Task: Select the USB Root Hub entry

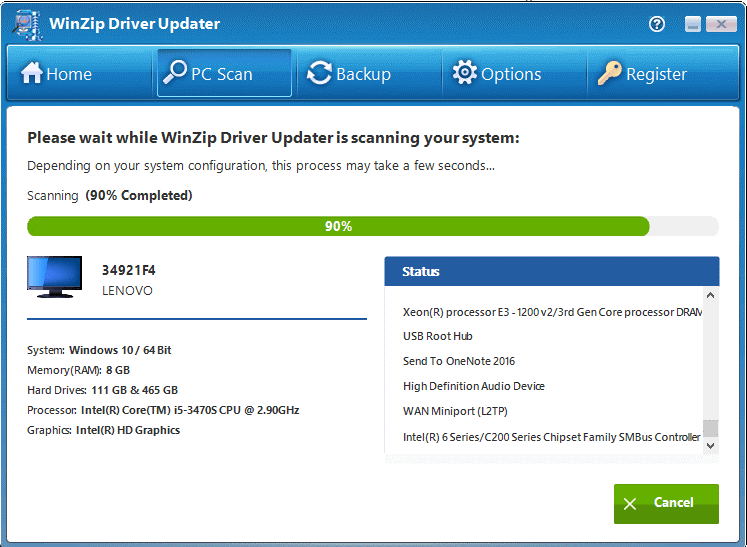Action: click(x=437, y=336)
